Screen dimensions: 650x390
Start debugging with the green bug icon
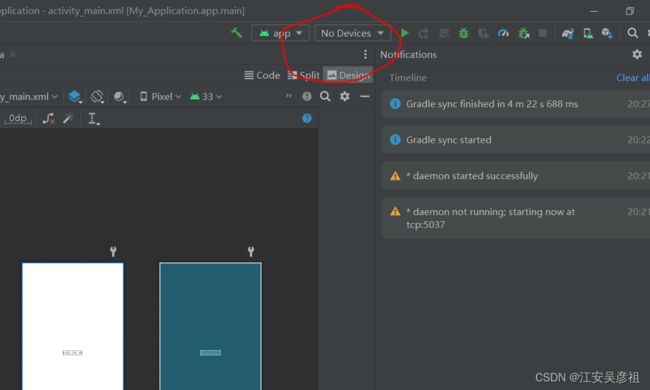pyautogui.click(x=463, y=33)
